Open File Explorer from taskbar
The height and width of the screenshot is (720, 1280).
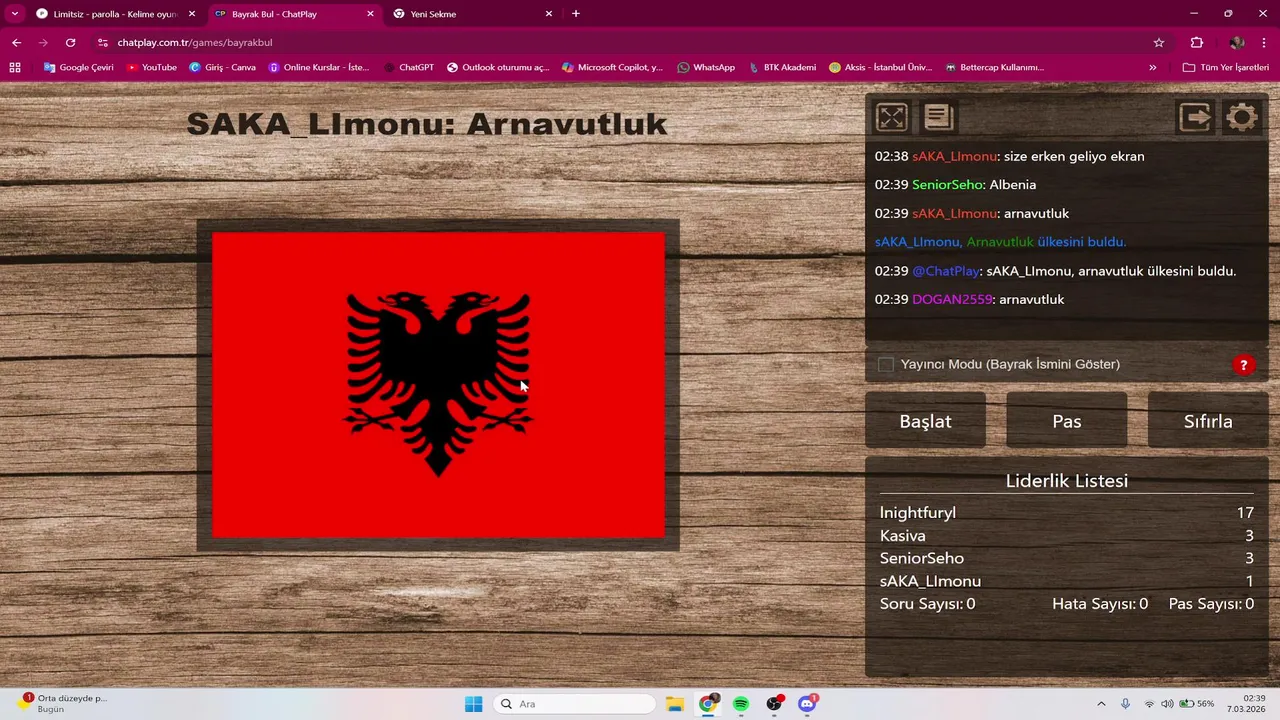(x=674, y=704)
